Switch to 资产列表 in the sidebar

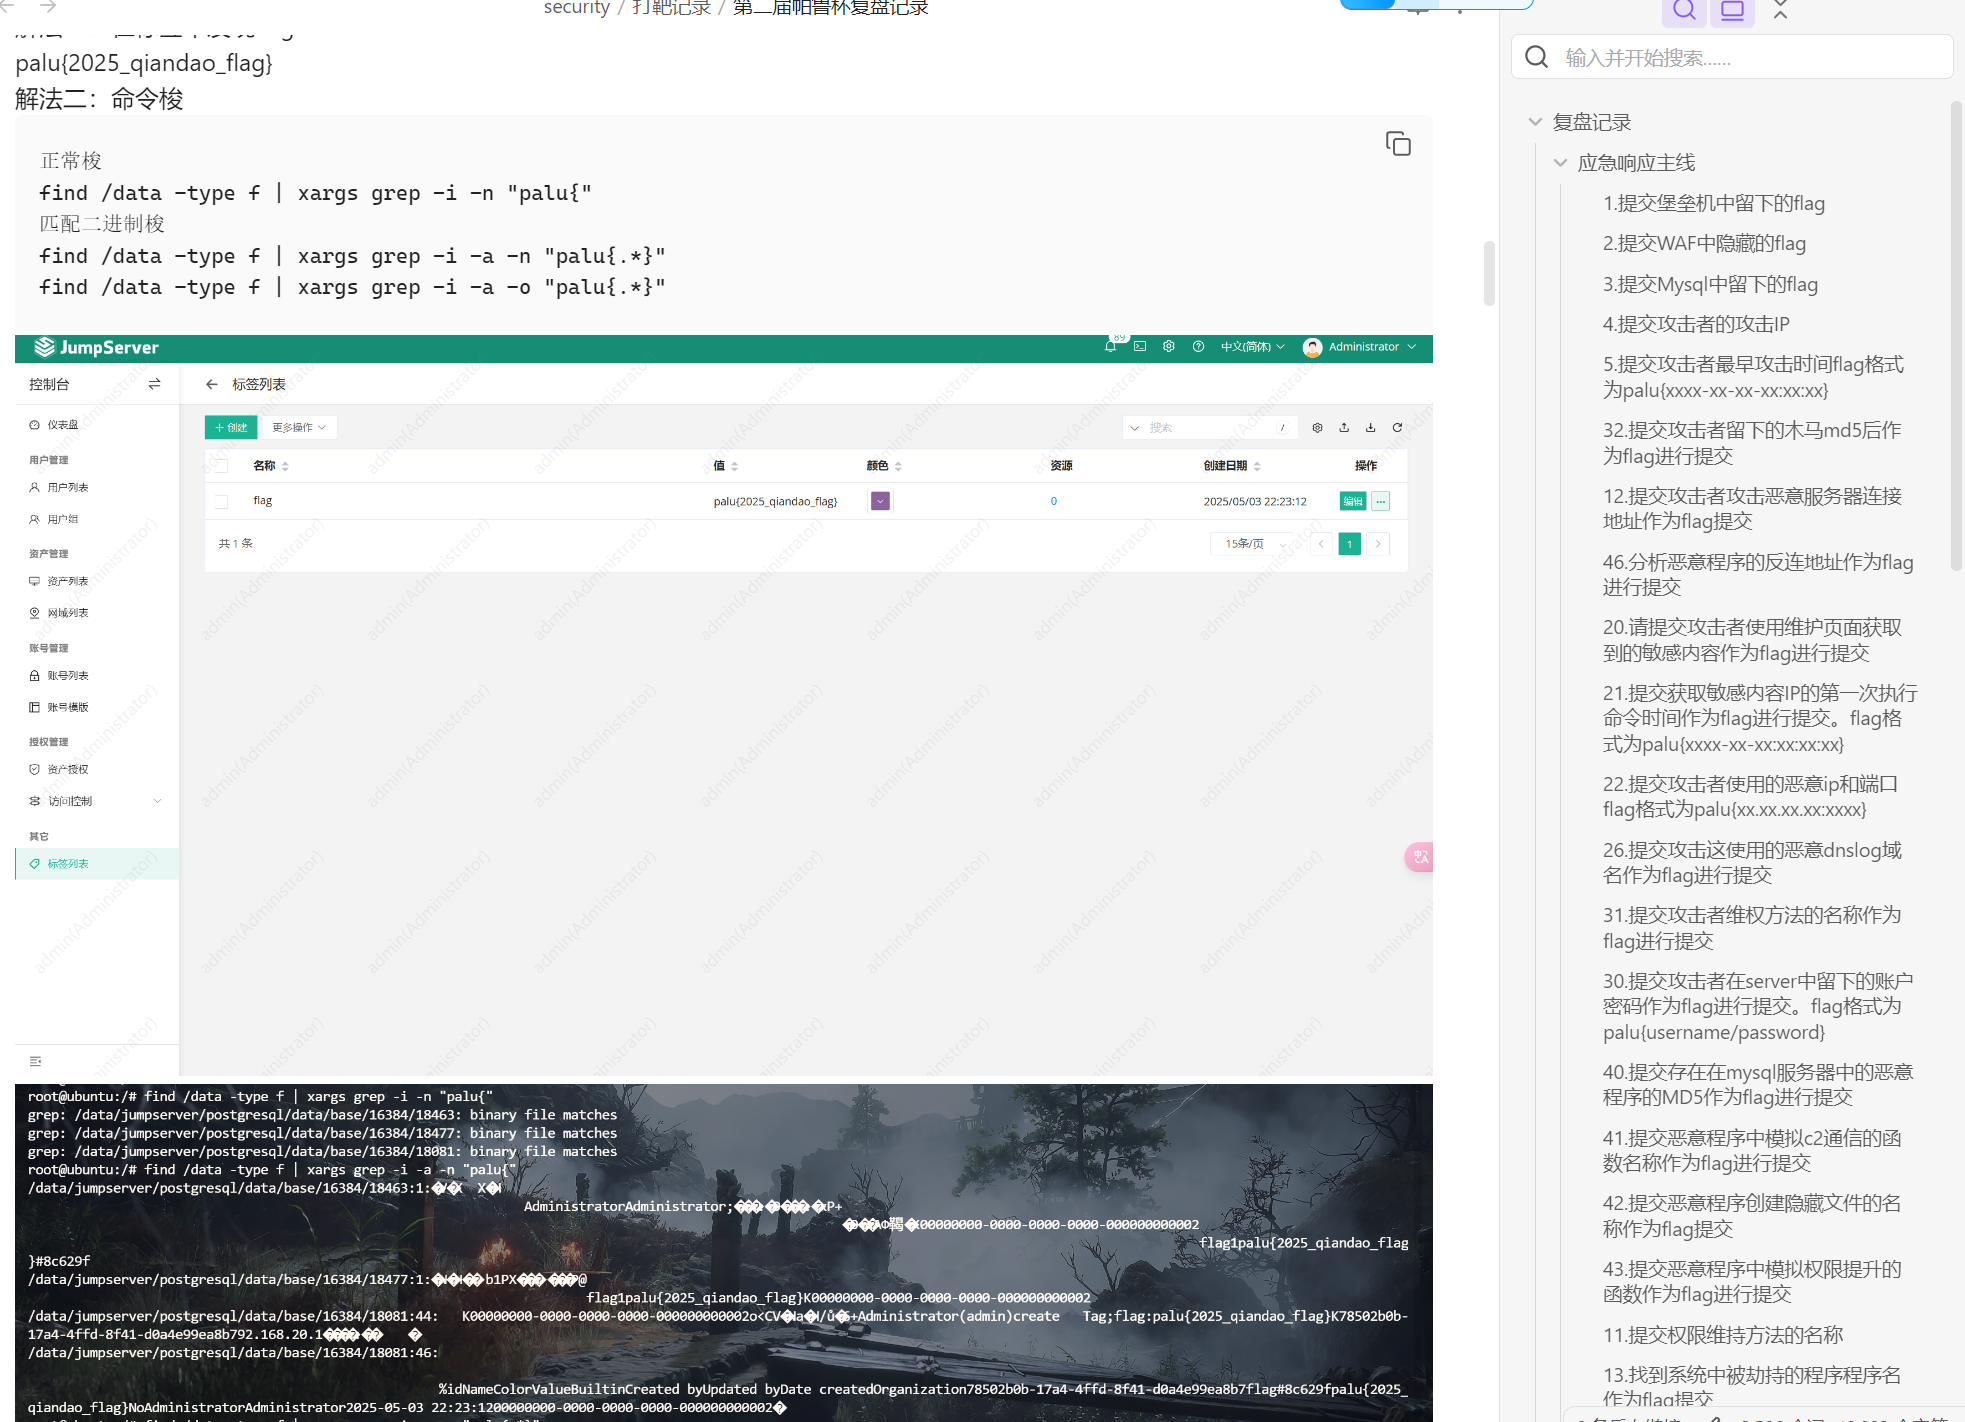[x=69, y=581]
